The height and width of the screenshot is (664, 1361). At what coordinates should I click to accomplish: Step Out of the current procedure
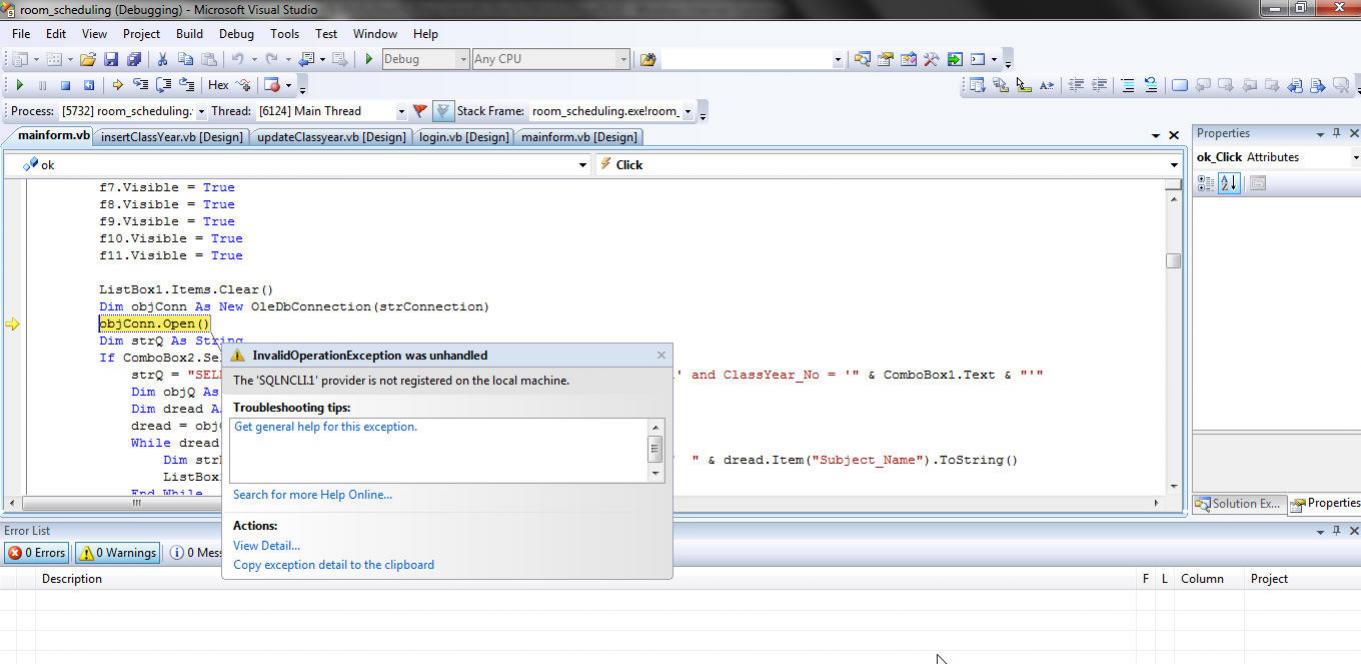click(186, 85)
